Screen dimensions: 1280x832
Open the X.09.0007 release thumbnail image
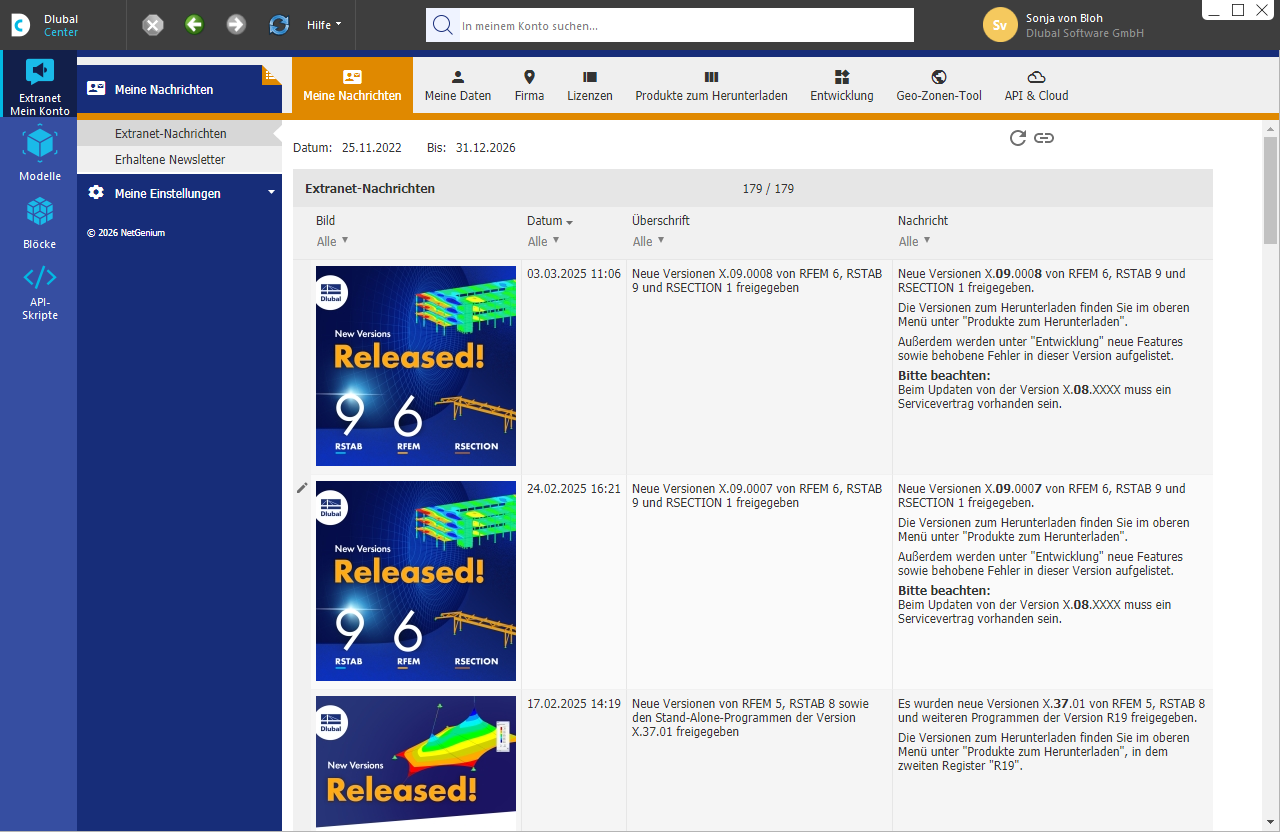pos(416,581)
